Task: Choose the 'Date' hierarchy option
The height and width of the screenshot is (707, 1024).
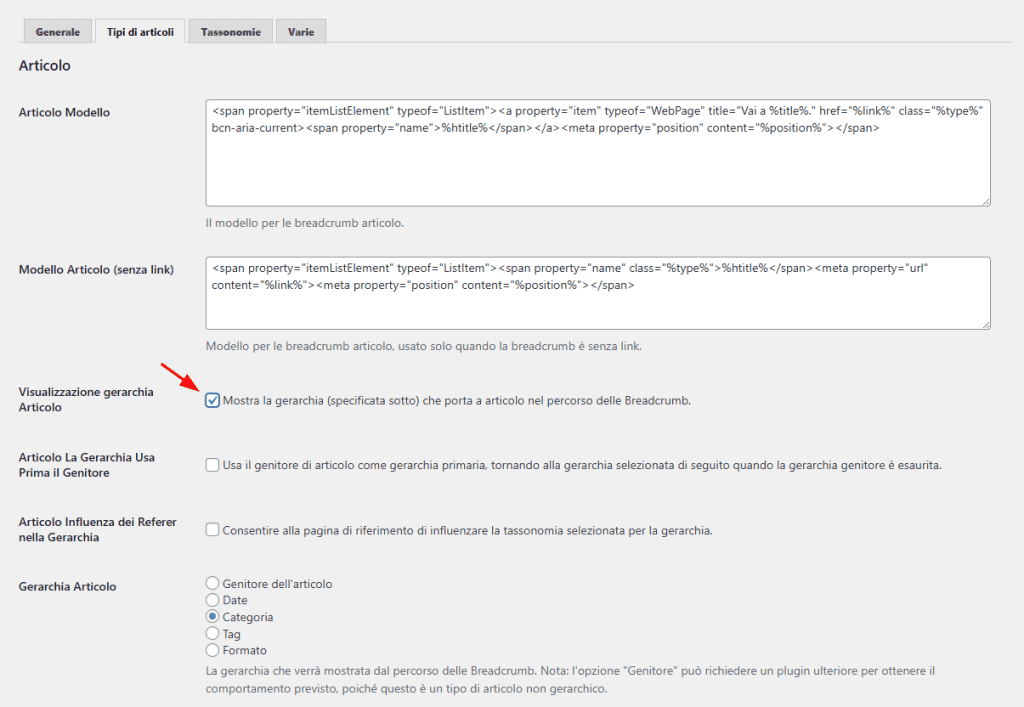Action: [212, 601]
